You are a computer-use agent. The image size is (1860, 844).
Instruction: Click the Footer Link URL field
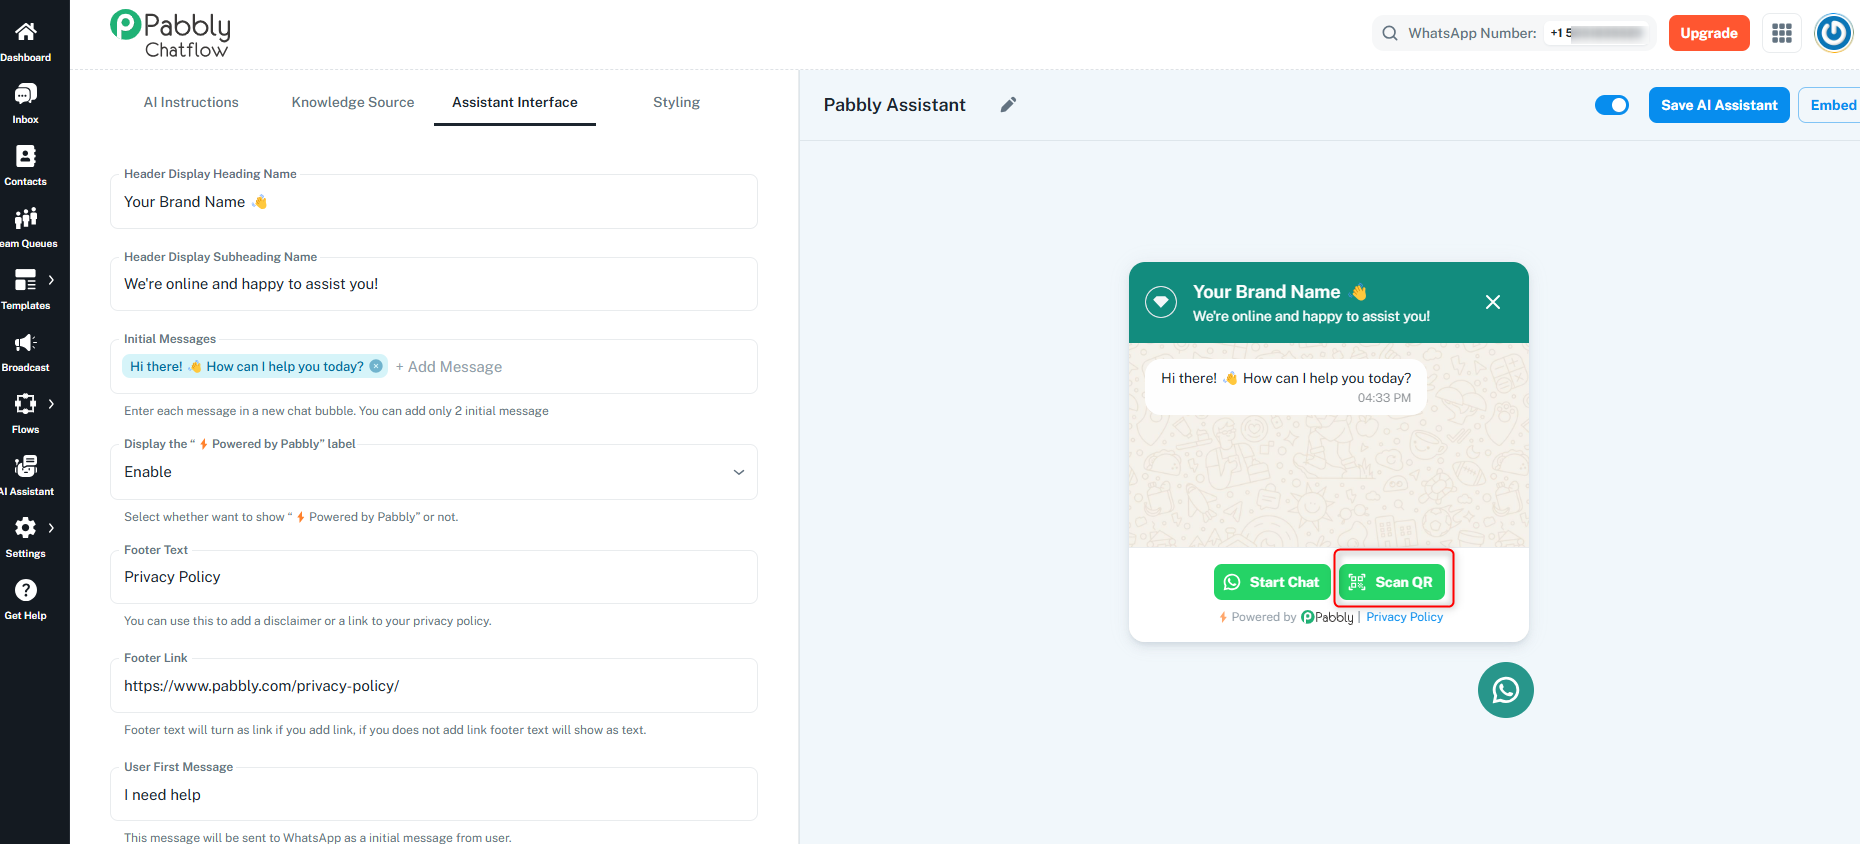tap(434, 686)
